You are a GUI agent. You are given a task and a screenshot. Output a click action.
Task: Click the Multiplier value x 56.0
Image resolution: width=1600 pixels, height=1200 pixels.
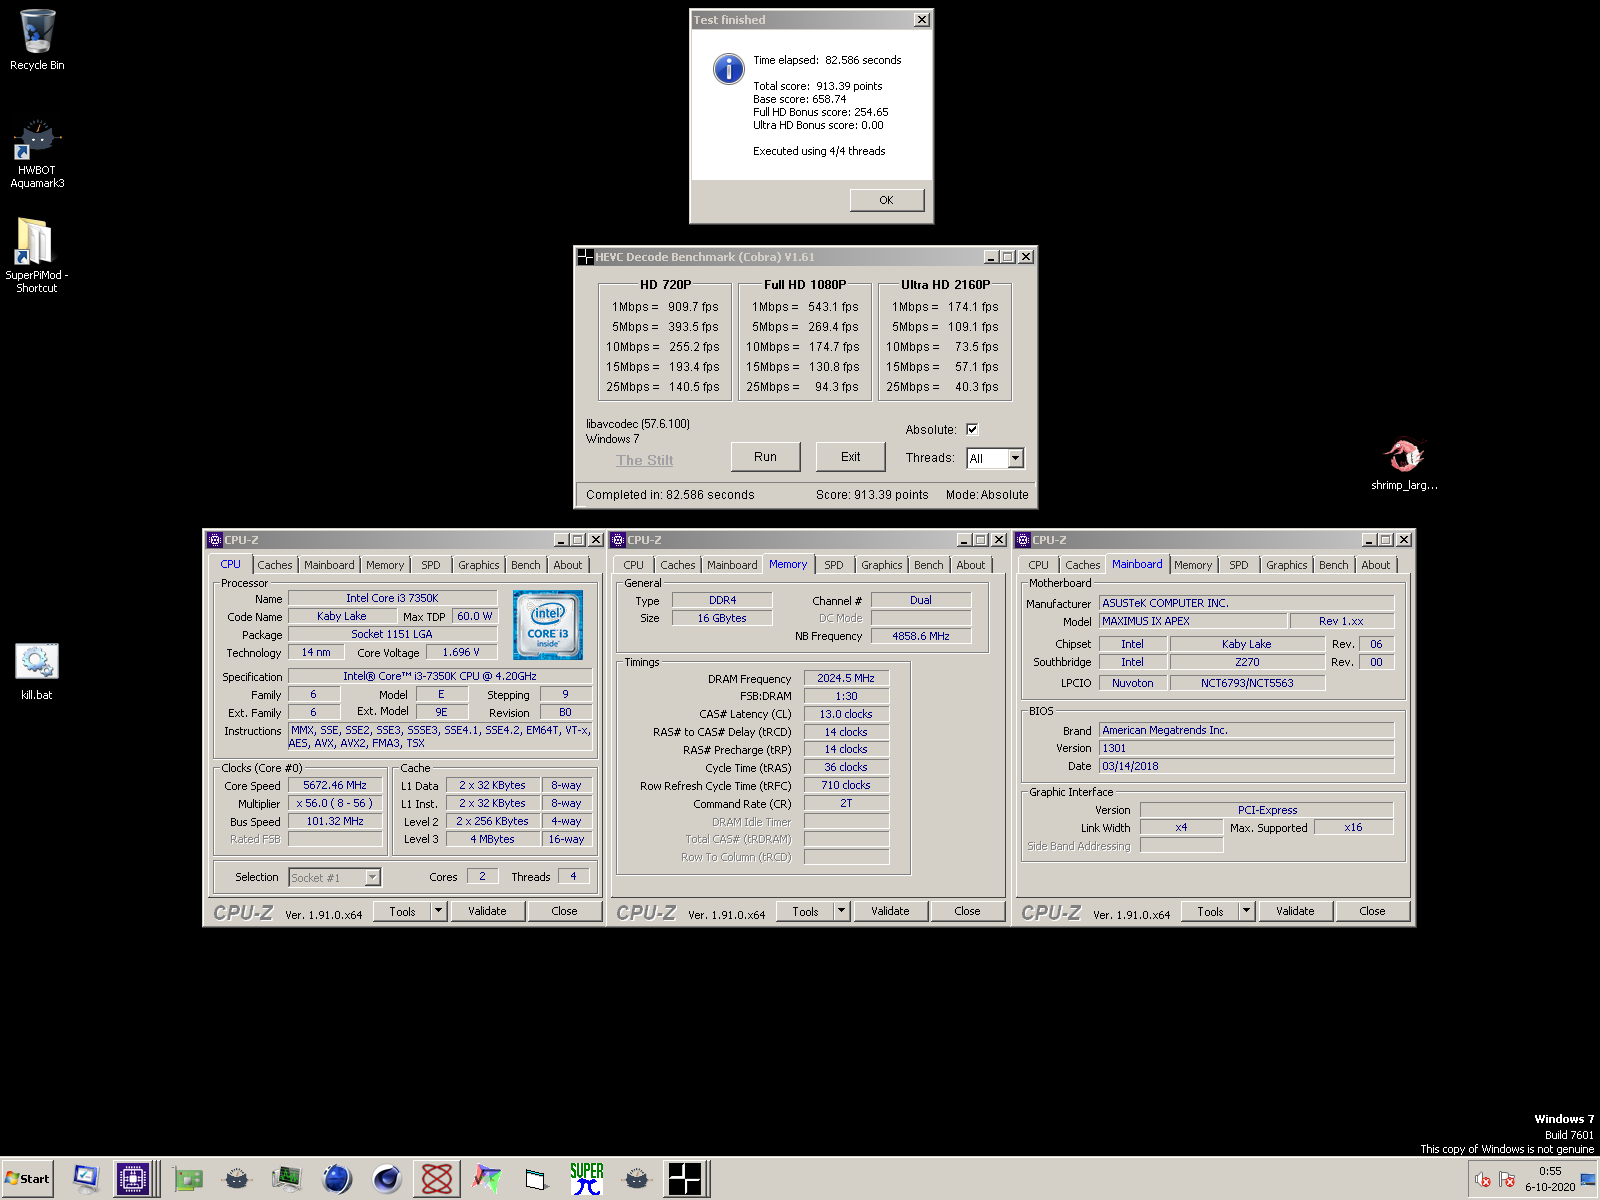[335, 803]
